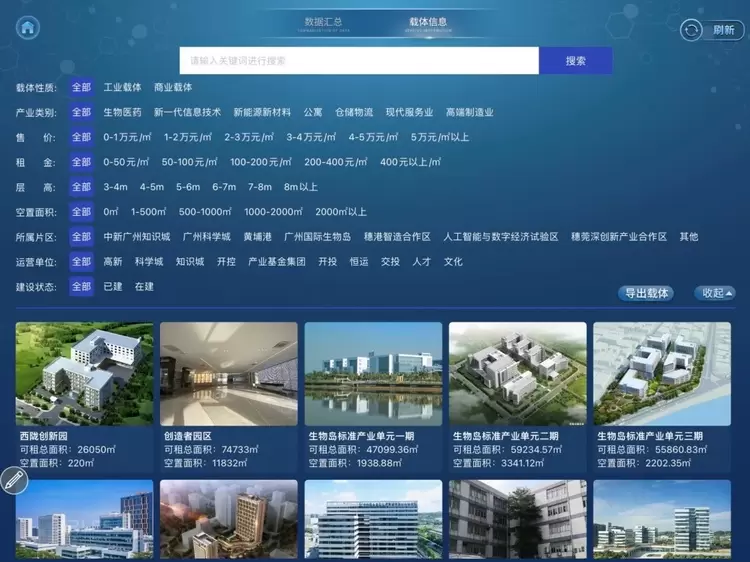Image resolution: width=750 pixels, height=562 pixels.
Task: Click the 导出载体 button
Action: pos(646,293)
